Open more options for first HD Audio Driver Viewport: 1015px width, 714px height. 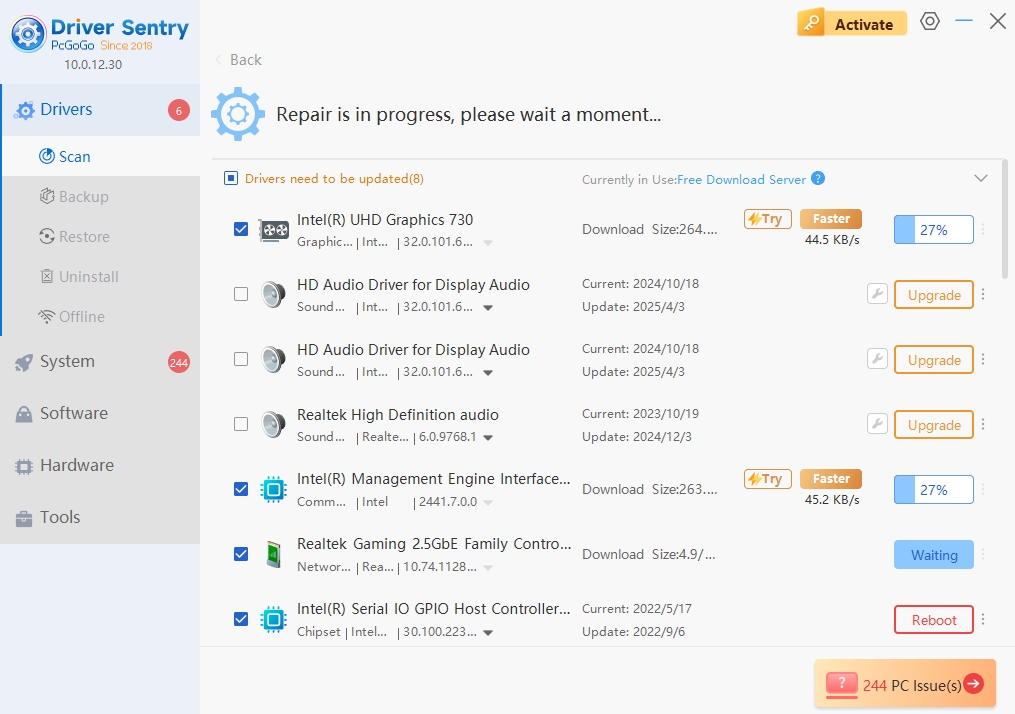(983, 295)
